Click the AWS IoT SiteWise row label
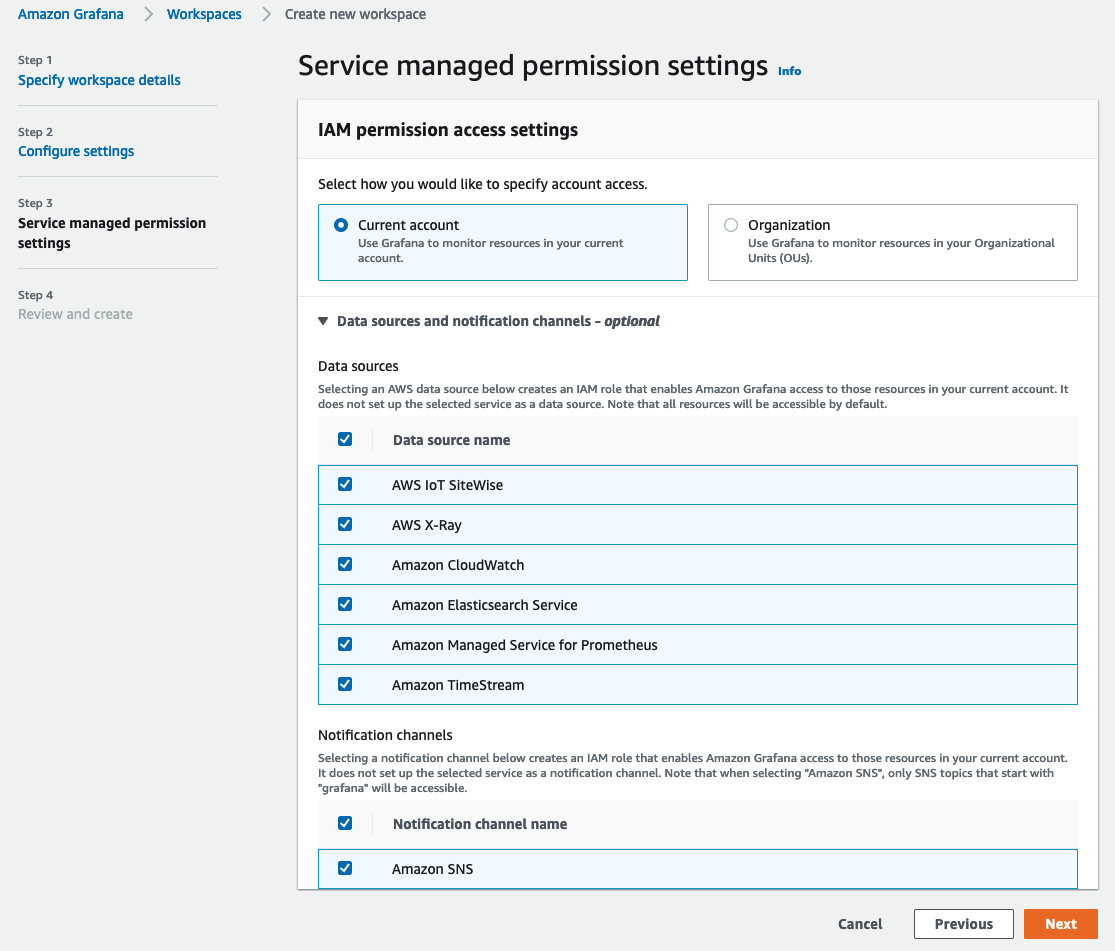This screenshot has height=951, width=1115. pyautogui.click(x=447, y=485)
